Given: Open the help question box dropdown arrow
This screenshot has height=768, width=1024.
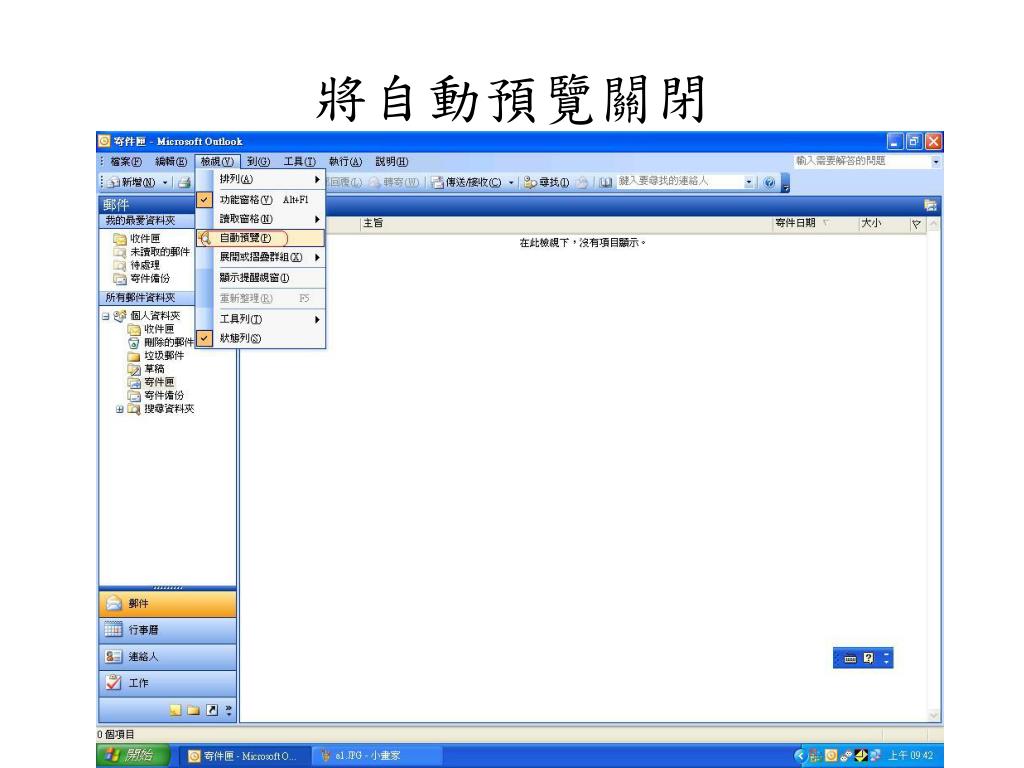Looking at the screenshot, I should pyautogui.click(x=936, y=161).
